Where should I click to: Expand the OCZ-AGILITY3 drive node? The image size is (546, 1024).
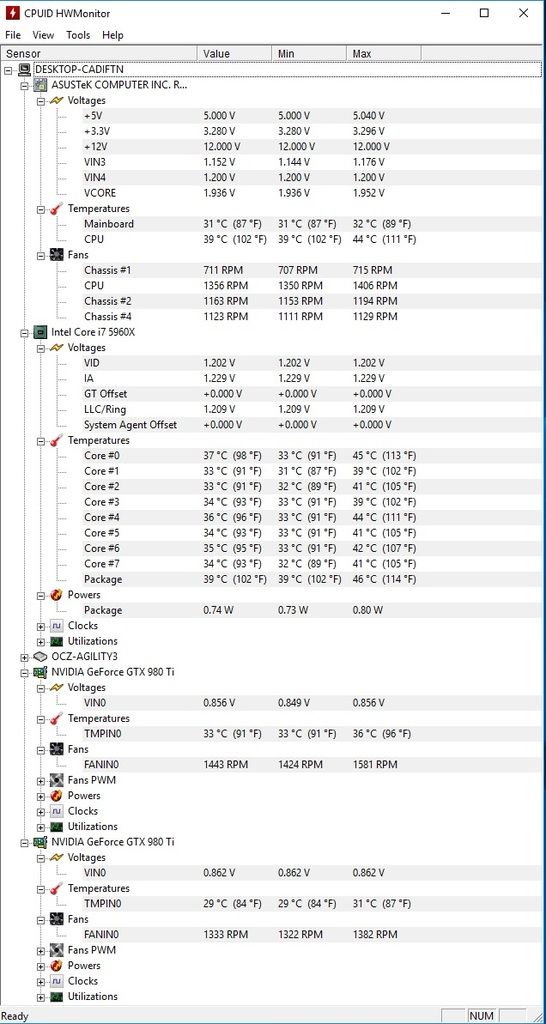25,656
